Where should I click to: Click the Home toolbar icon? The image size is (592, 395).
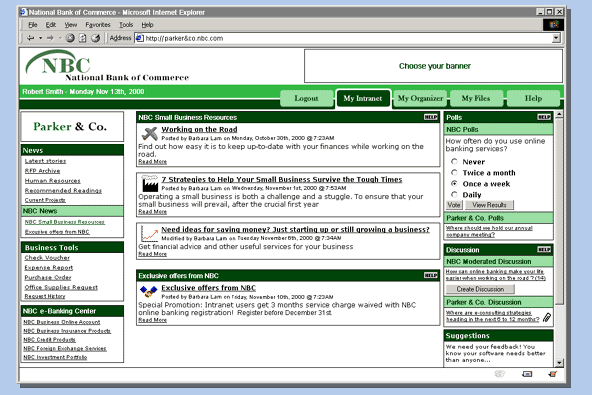[x=96, y=38]
